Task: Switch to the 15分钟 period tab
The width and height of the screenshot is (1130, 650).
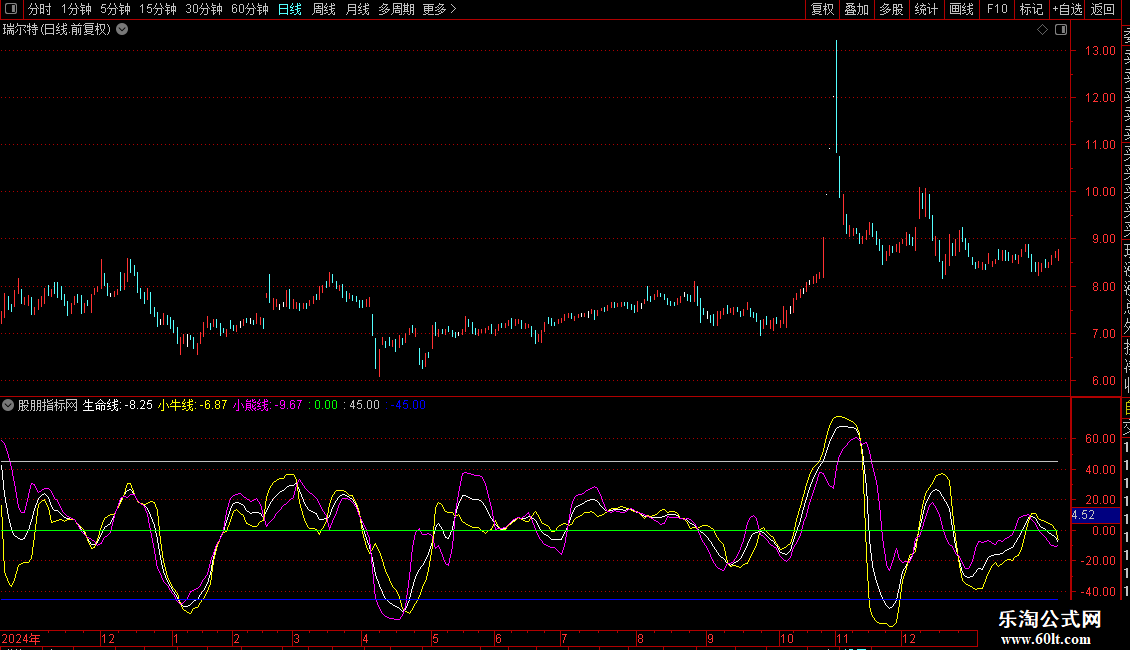Action: [x=158, y=9]
